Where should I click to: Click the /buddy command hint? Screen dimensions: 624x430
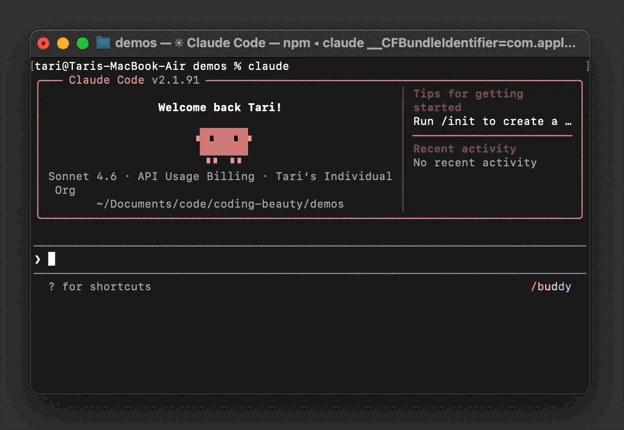point(551,286)
